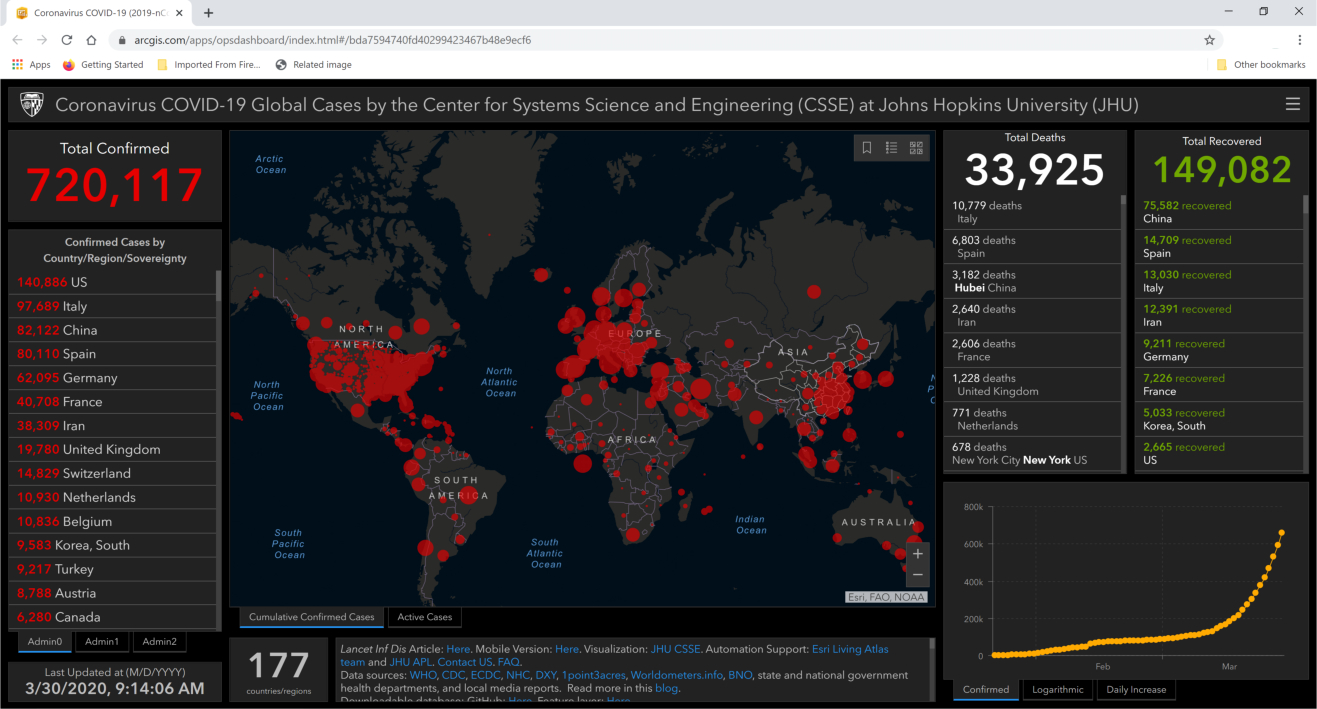Select US in the confirmed cases list

[112, 282]
